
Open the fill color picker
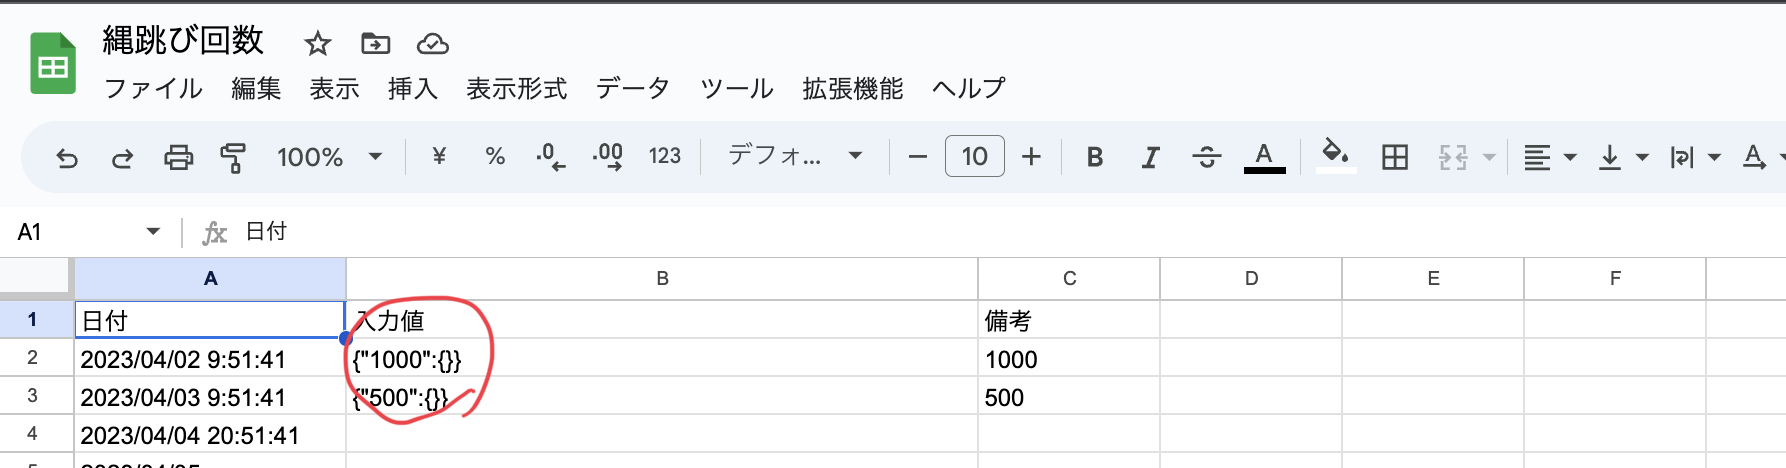[1335, 155]
